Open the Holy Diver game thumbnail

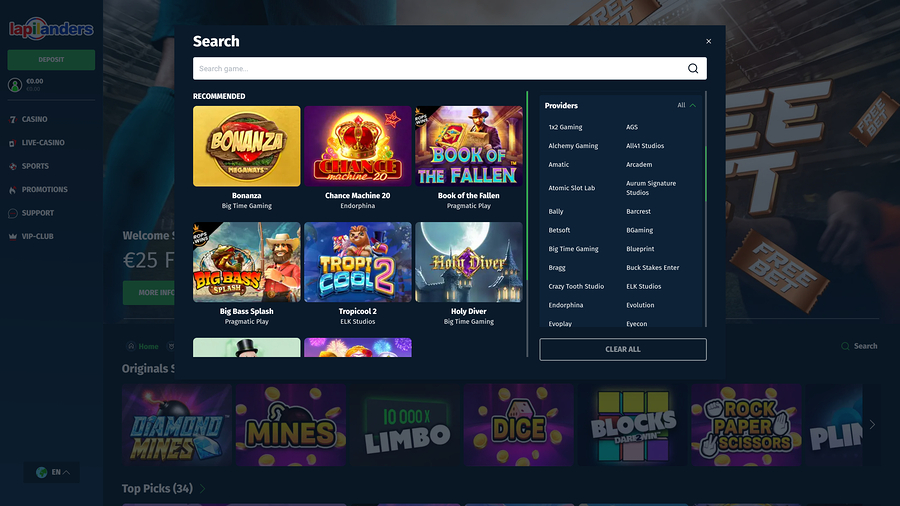[x=469, y=262]
